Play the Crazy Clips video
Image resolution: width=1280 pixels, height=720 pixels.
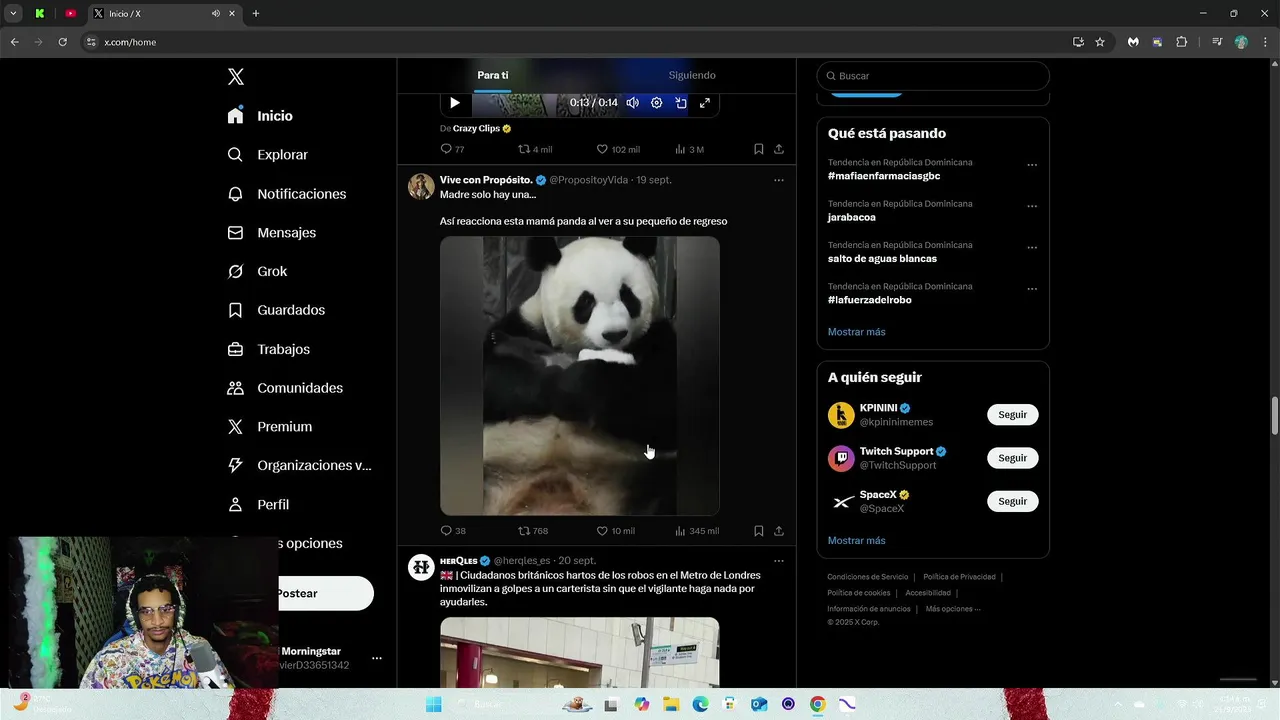tap(455, 102)
